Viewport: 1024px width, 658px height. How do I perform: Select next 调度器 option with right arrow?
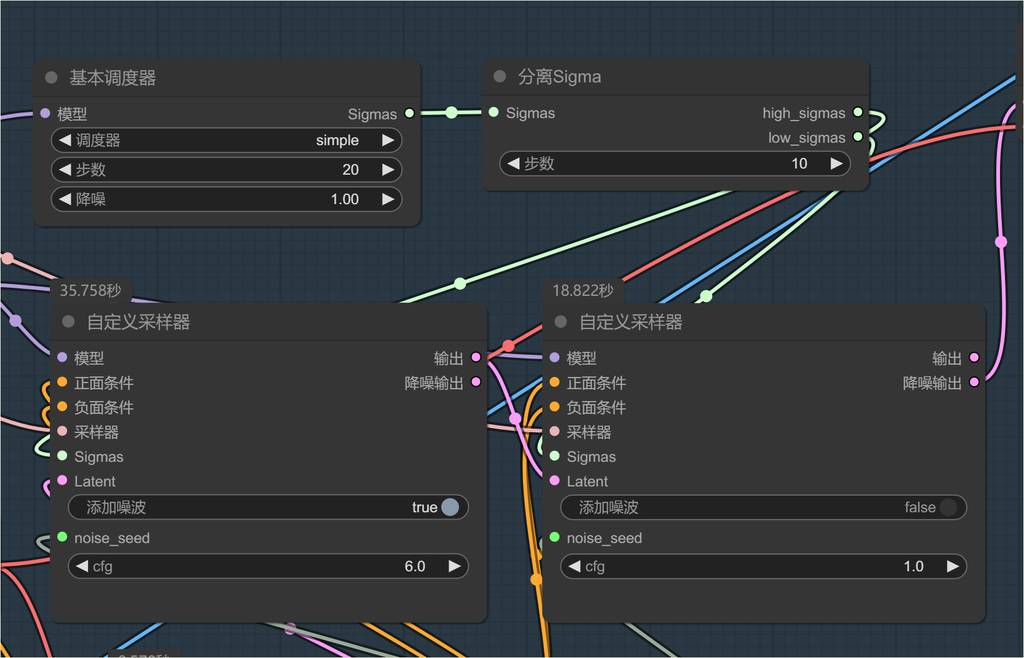coord(388,141)
